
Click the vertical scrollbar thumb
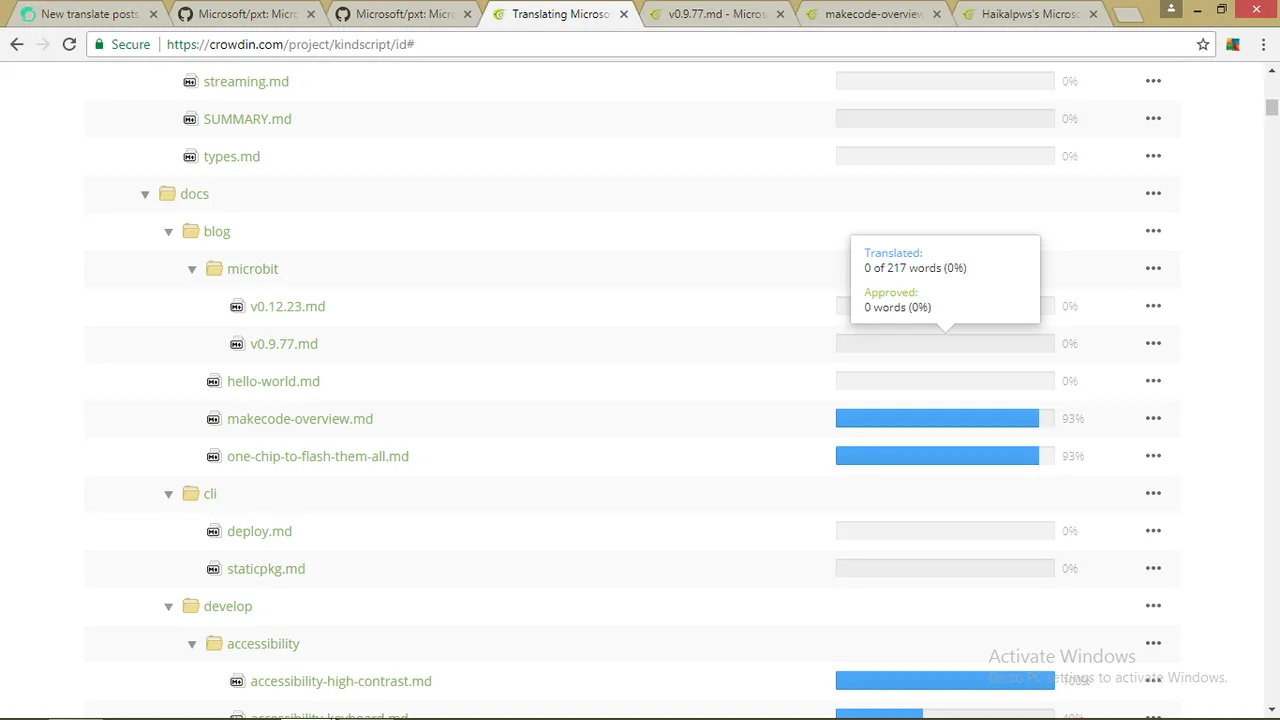[x=1272, y=107]
